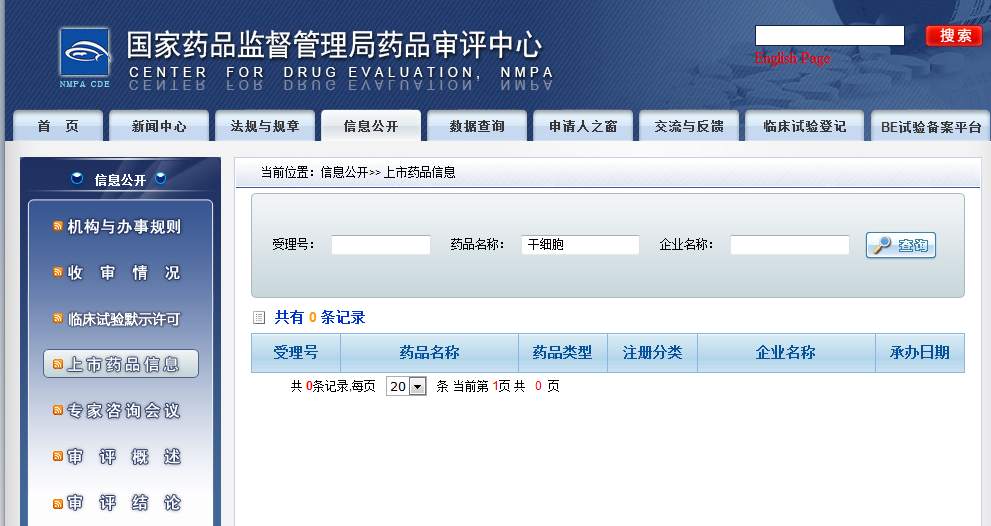Click RSS icon beside 审评结论
The width and height of the screenshot is (991, 526).
click(x=58, y=503)
